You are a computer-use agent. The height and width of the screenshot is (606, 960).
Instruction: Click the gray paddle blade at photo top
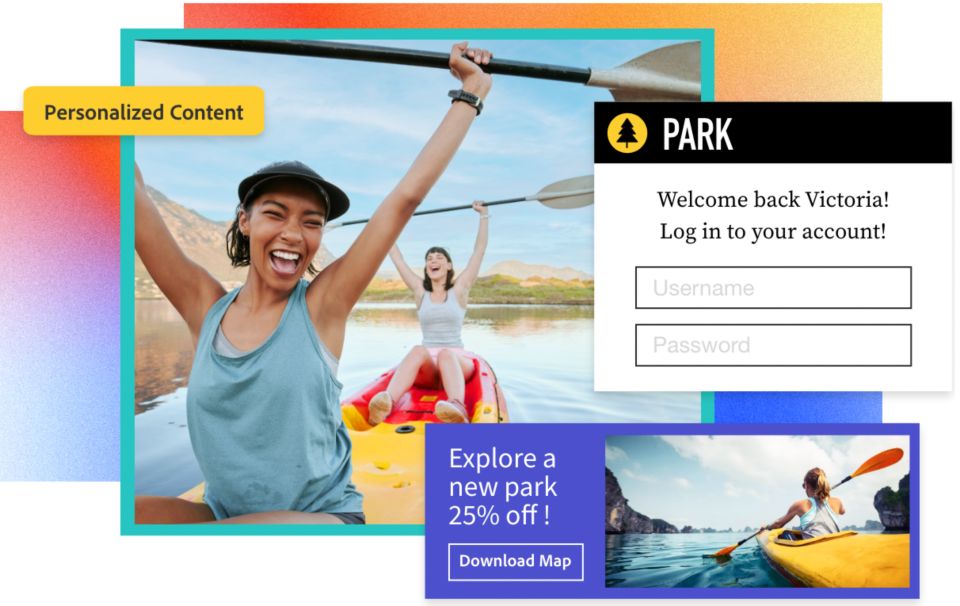645,71
